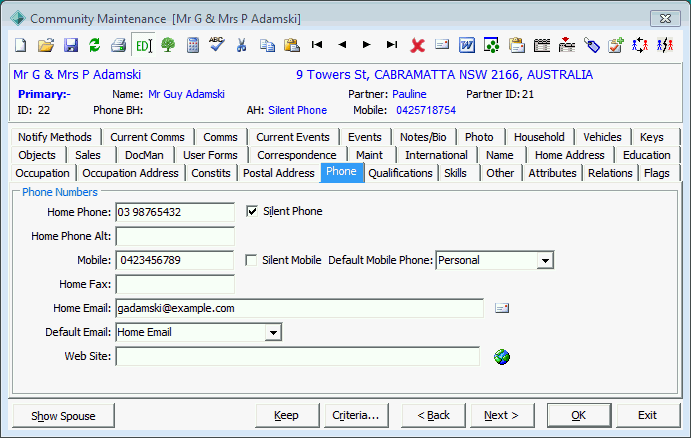
Task: Select the Postal Address tab
Action: pos(279,173)
